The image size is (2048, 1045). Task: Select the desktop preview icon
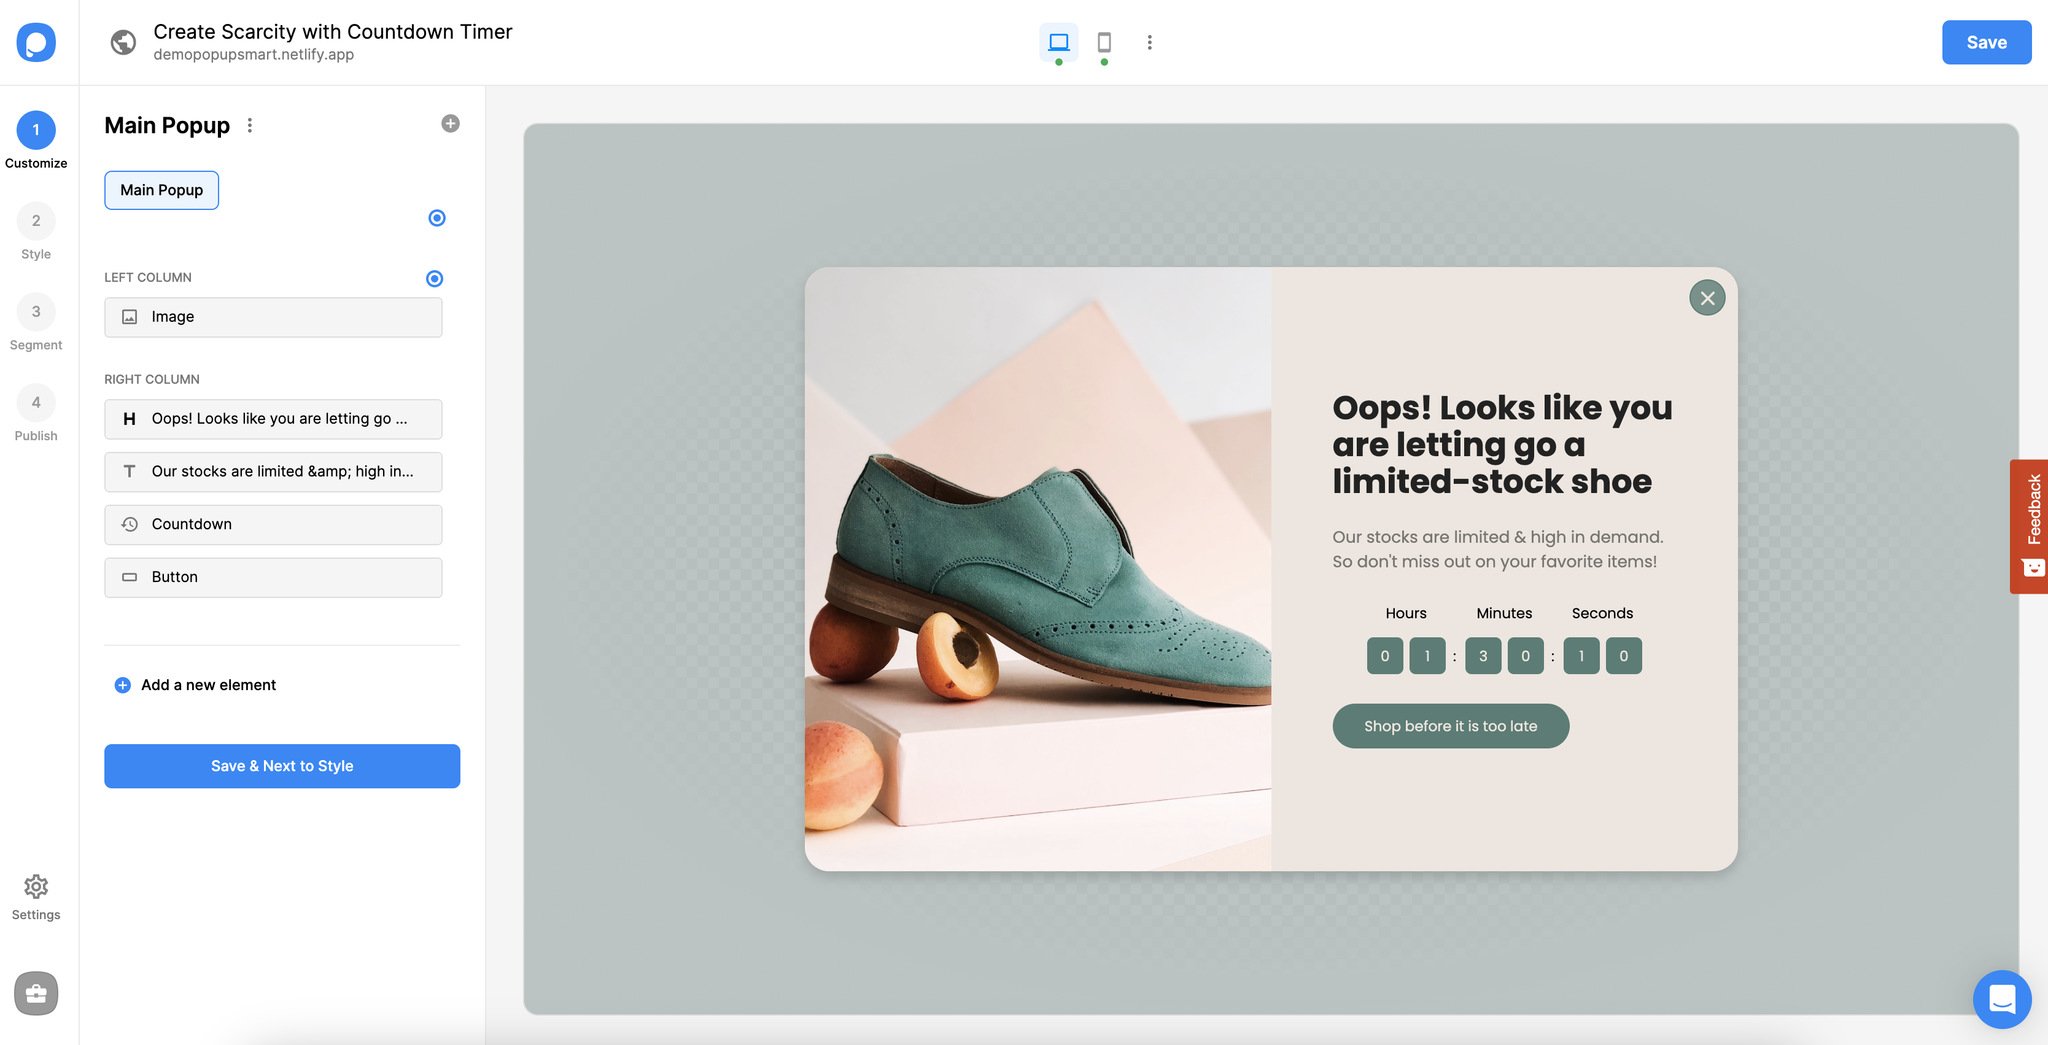coord(1058,42)
